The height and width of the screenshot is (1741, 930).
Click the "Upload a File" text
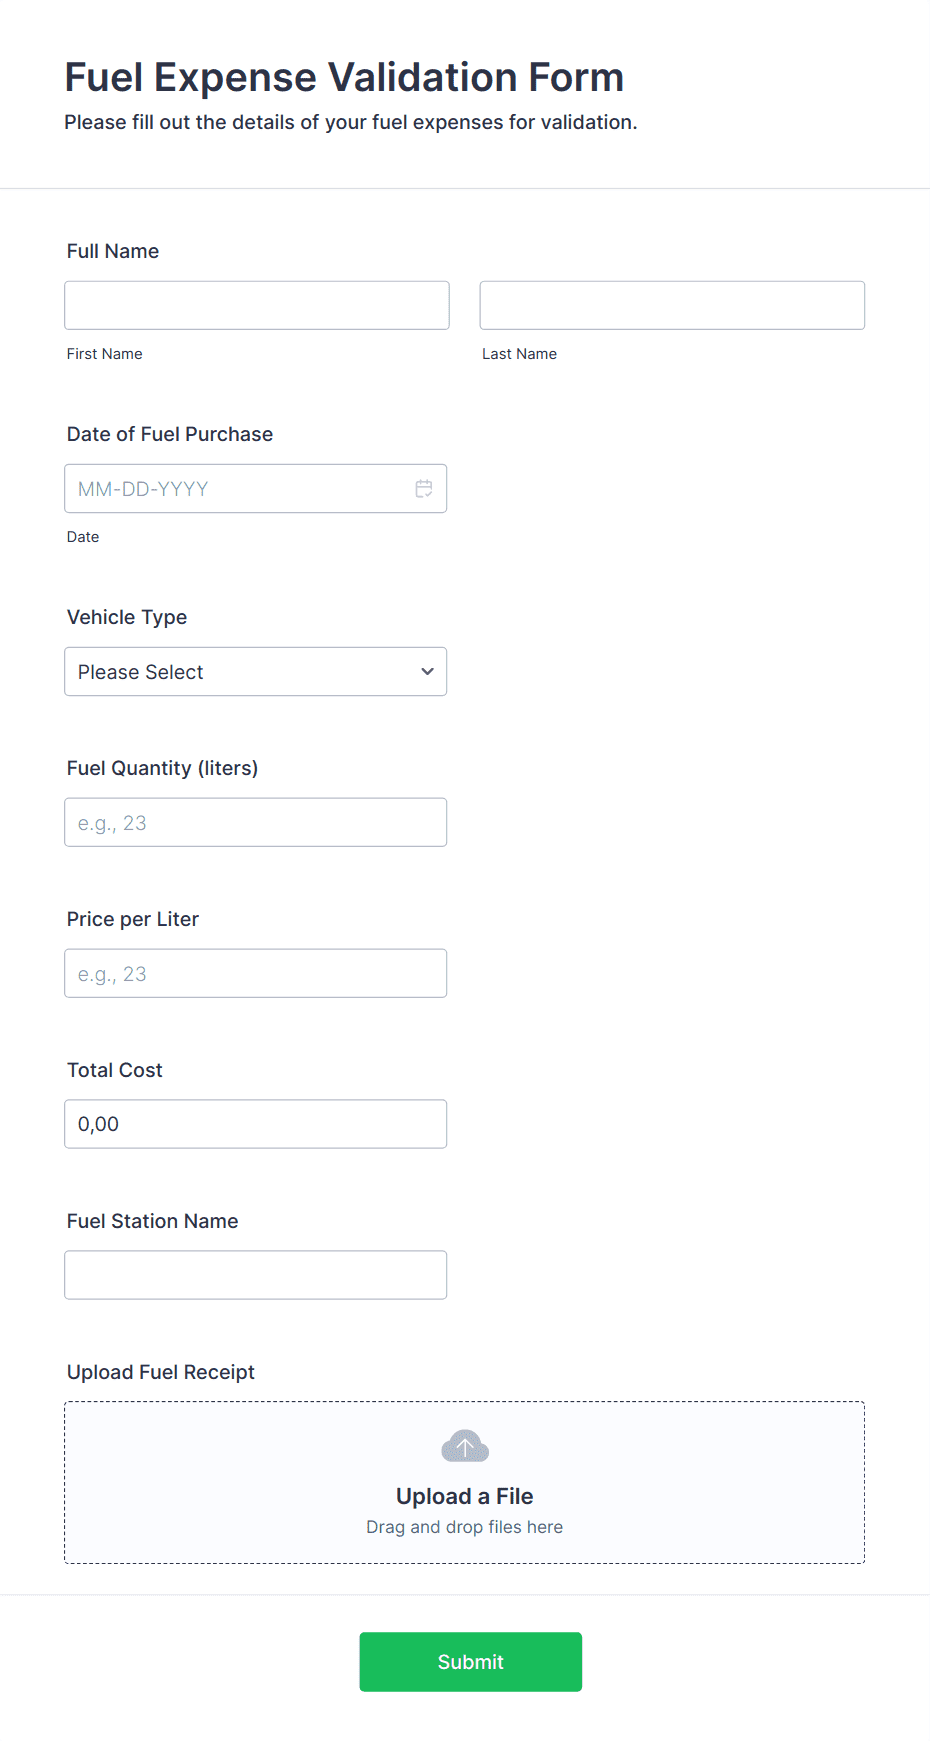click(x=465, y=1496)
